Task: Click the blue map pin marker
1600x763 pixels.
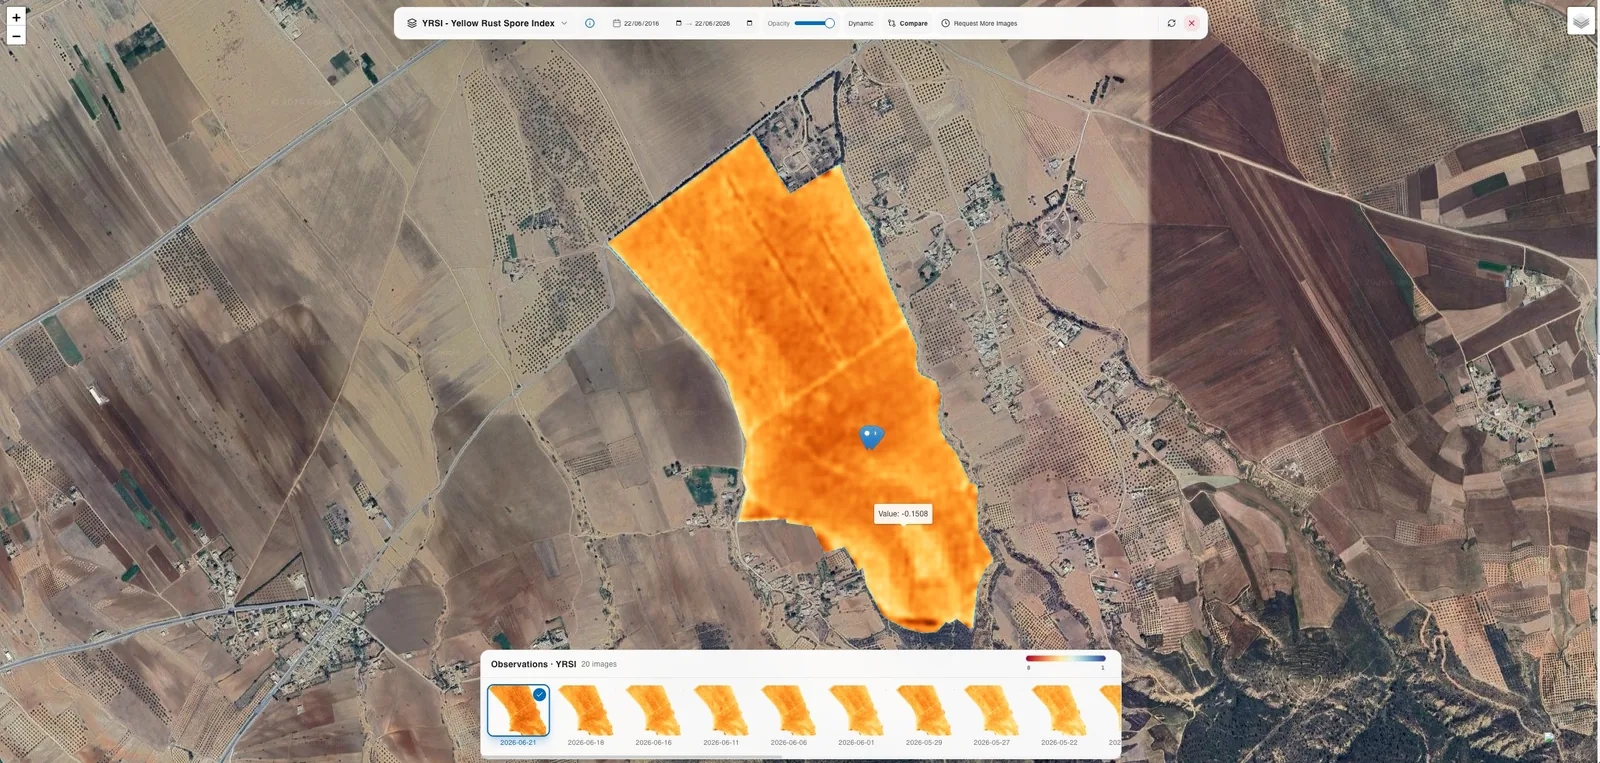Action: tap(871, 437)
